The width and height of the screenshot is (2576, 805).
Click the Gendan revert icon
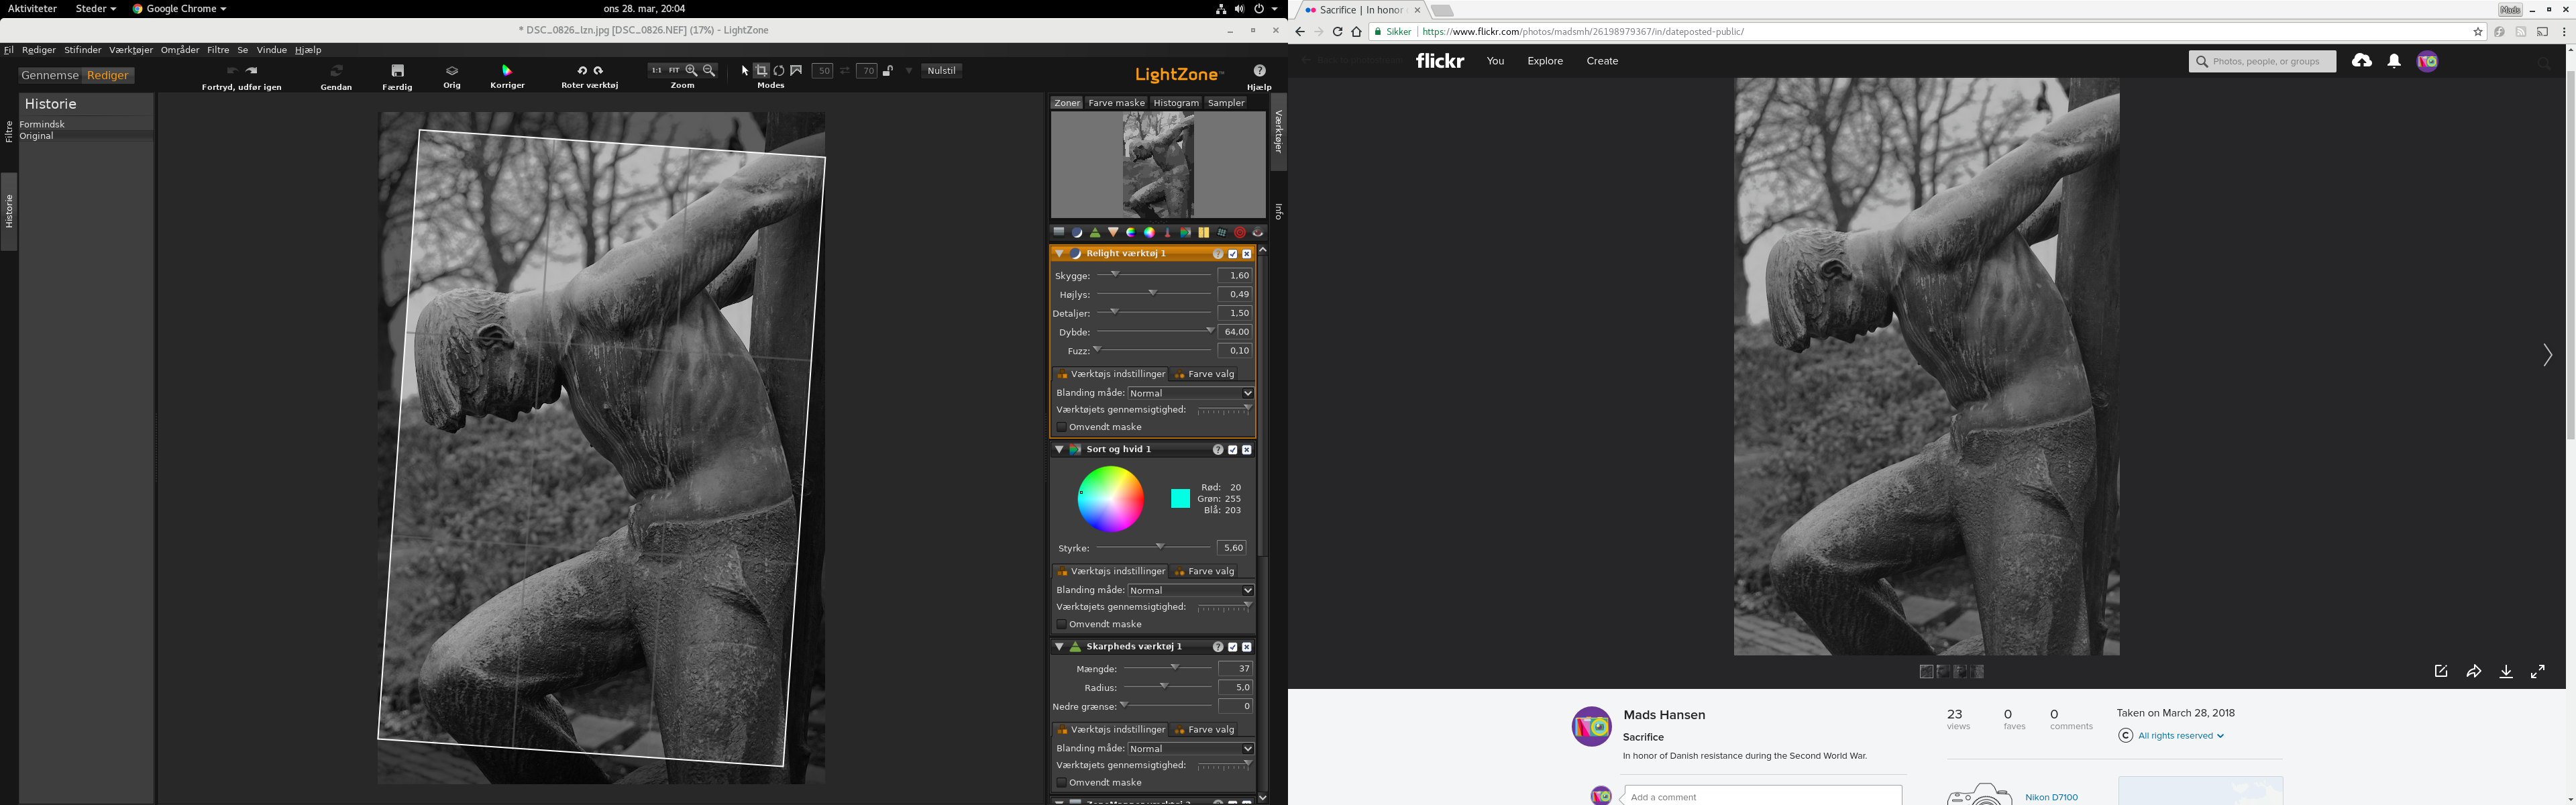tap(336, 71)
